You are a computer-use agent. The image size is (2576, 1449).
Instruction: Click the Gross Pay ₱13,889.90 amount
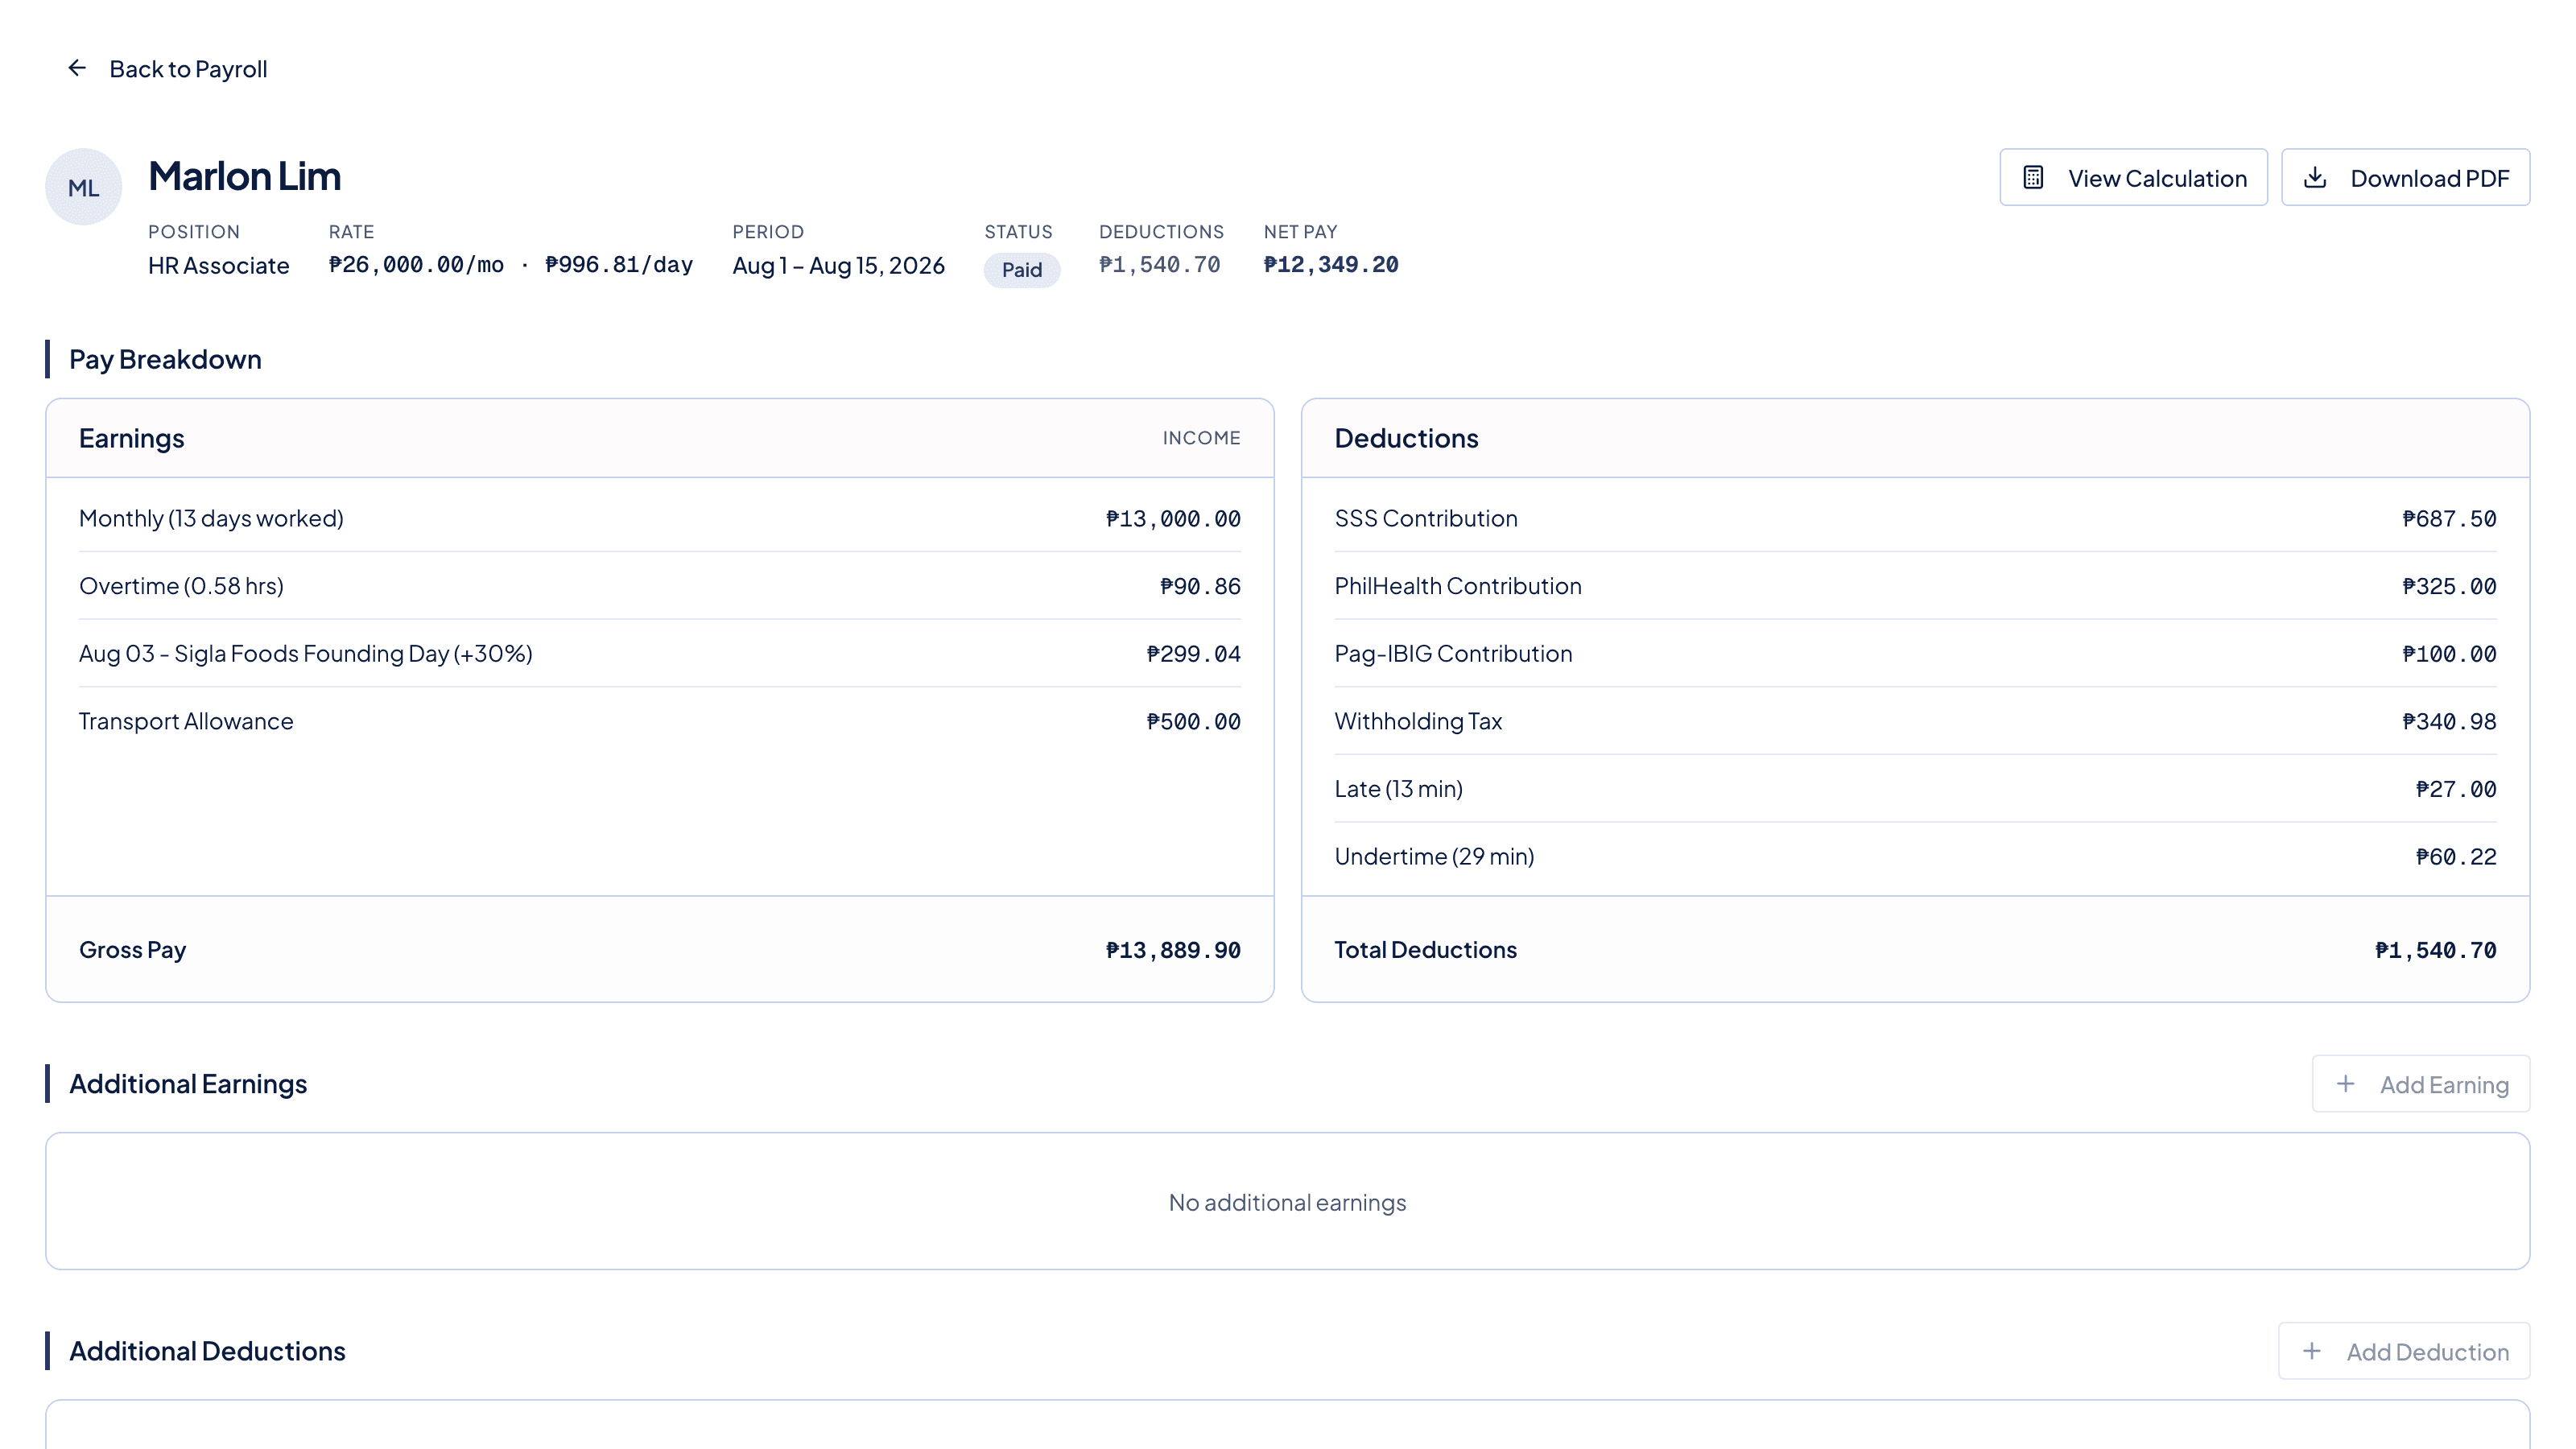pos(1173,950)
